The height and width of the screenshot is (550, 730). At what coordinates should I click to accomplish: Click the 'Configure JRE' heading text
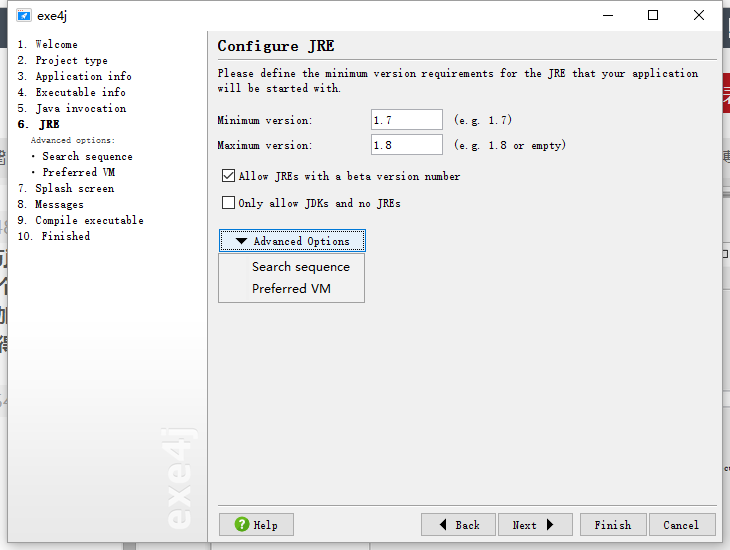(x=276, y=46)
